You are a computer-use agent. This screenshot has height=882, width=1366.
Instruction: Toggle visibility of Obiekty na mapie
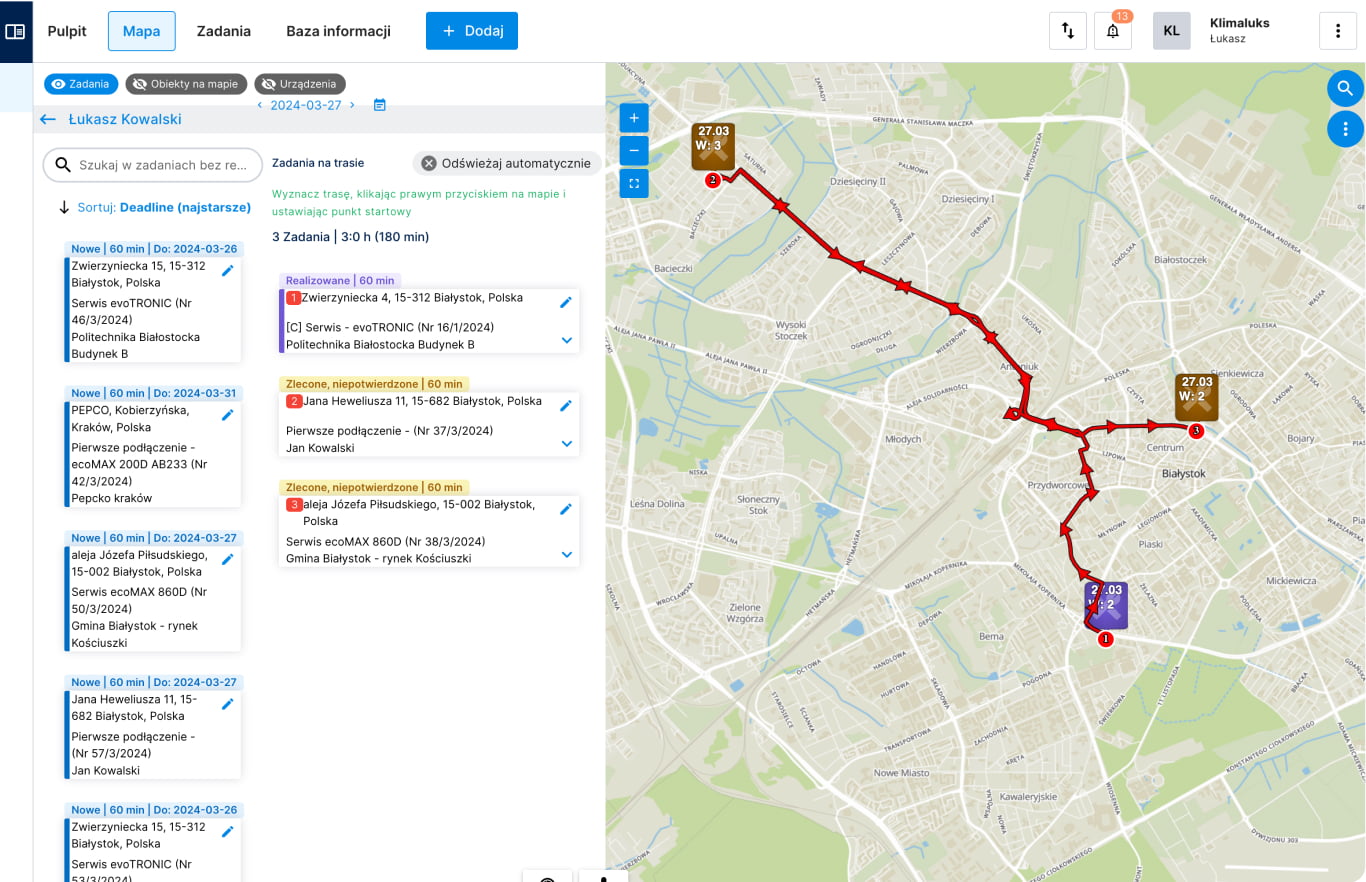point(186,84)
